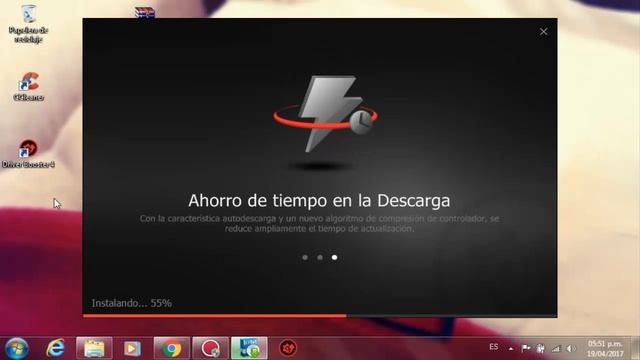The width and height of the screenshot is (640, 360).
Task: Open Windows Media Player in the taskbar
Action: tap(132, 348)
